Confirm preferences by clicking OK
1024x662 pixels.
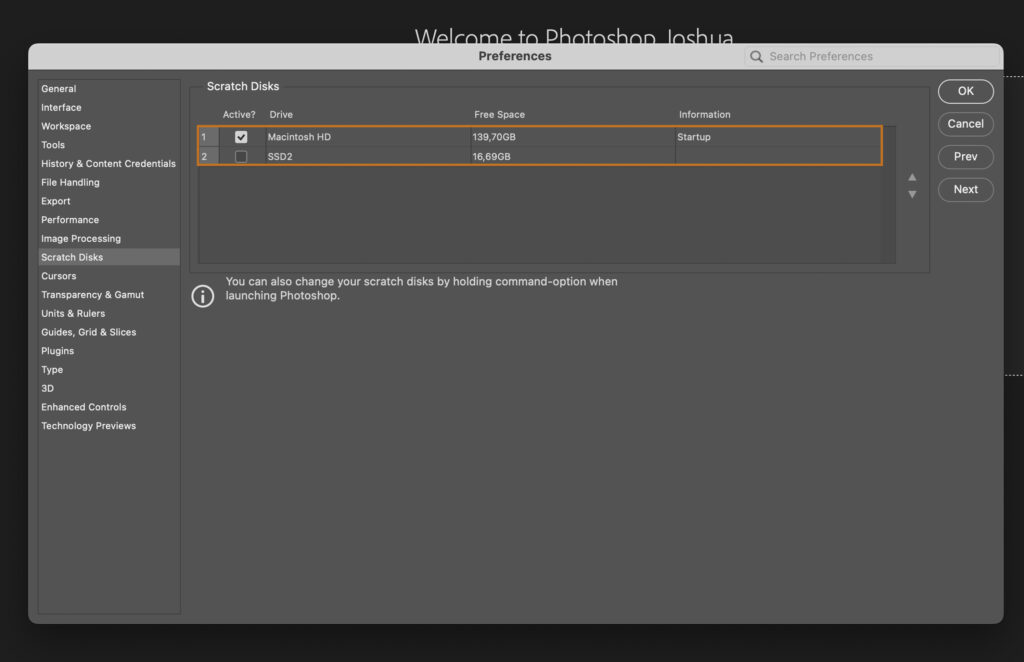point(965,91)
